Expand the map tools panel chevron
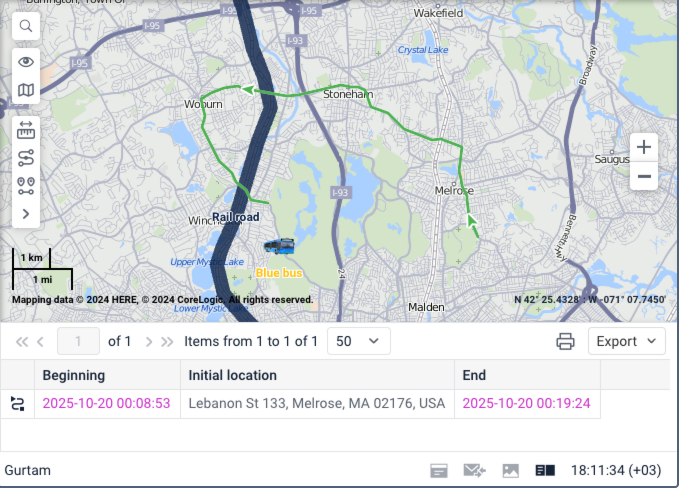Screen dimensions: 679x488 pos(26,213)
